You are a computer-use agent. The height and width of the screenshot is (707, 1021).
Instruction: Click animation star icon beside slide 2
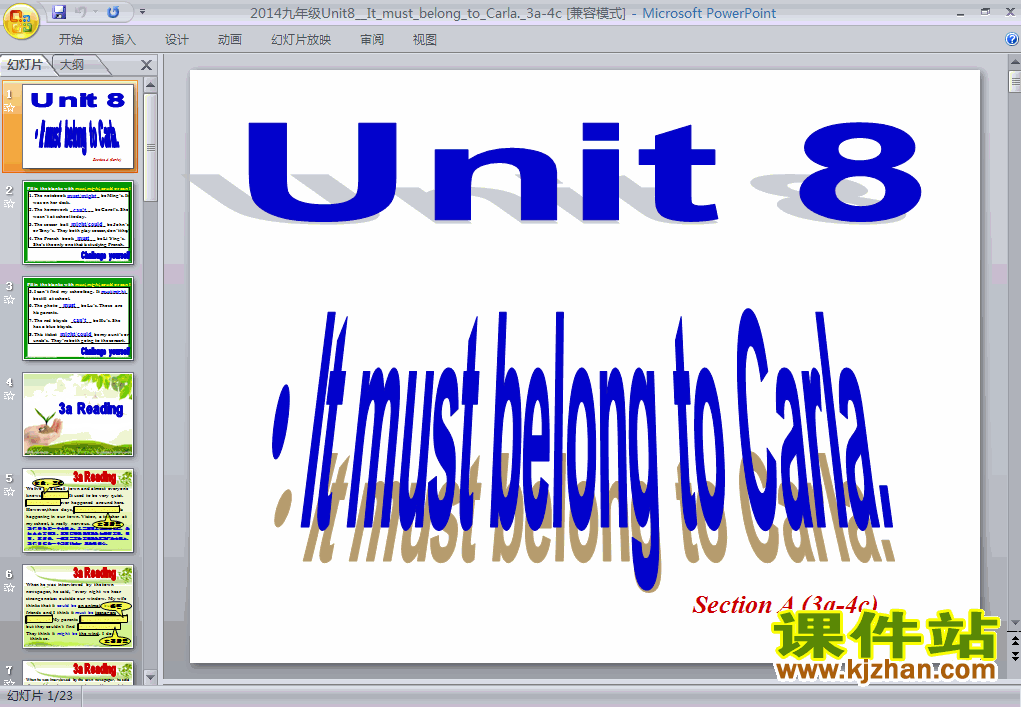point(9,204)
